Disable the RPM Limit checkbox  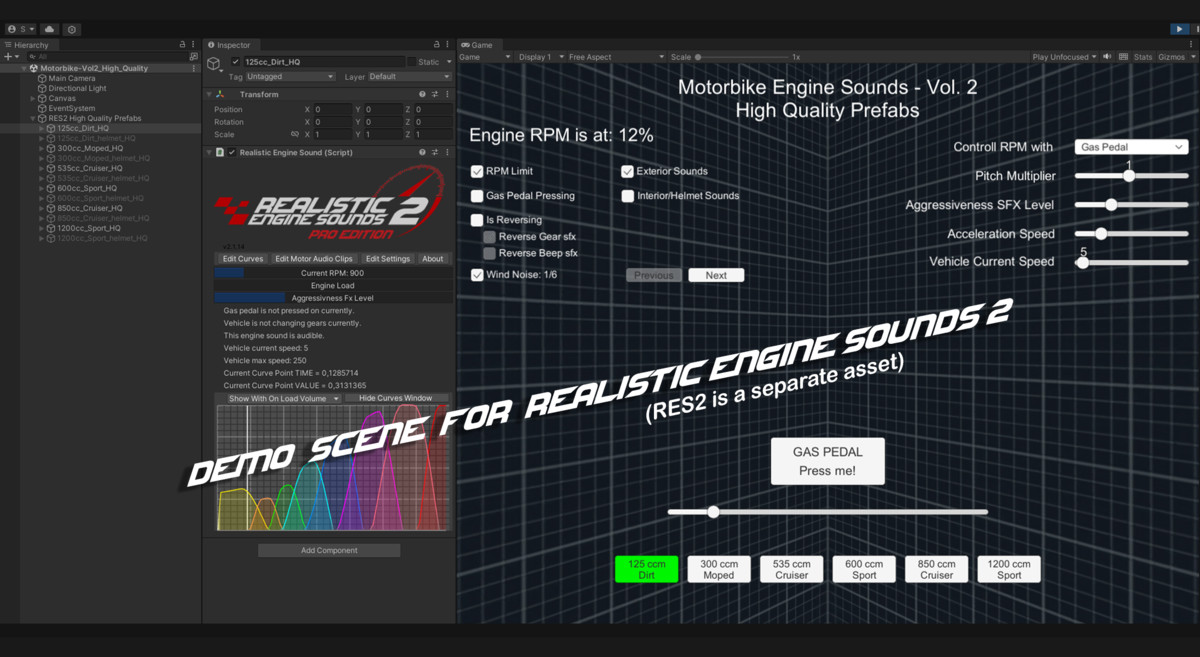[x=477, y=171]
